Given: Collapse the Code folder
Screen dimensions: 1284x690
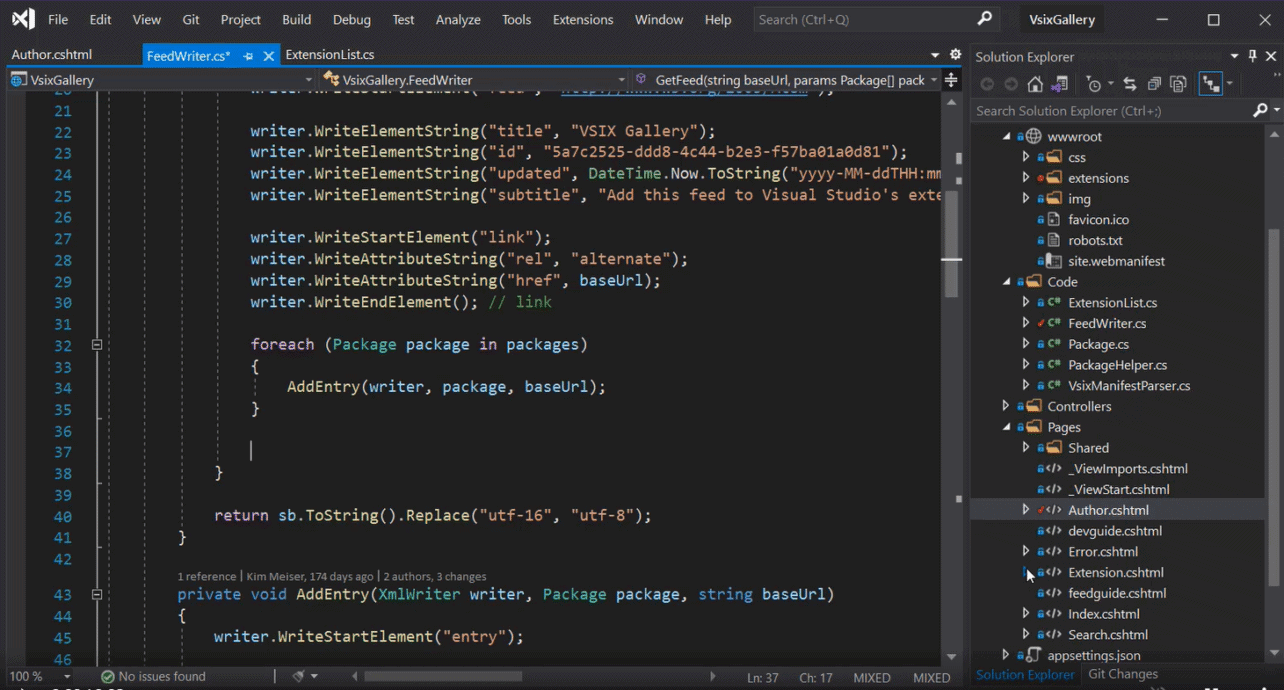Looking at the screenshot, I should tap(1007, 282).
